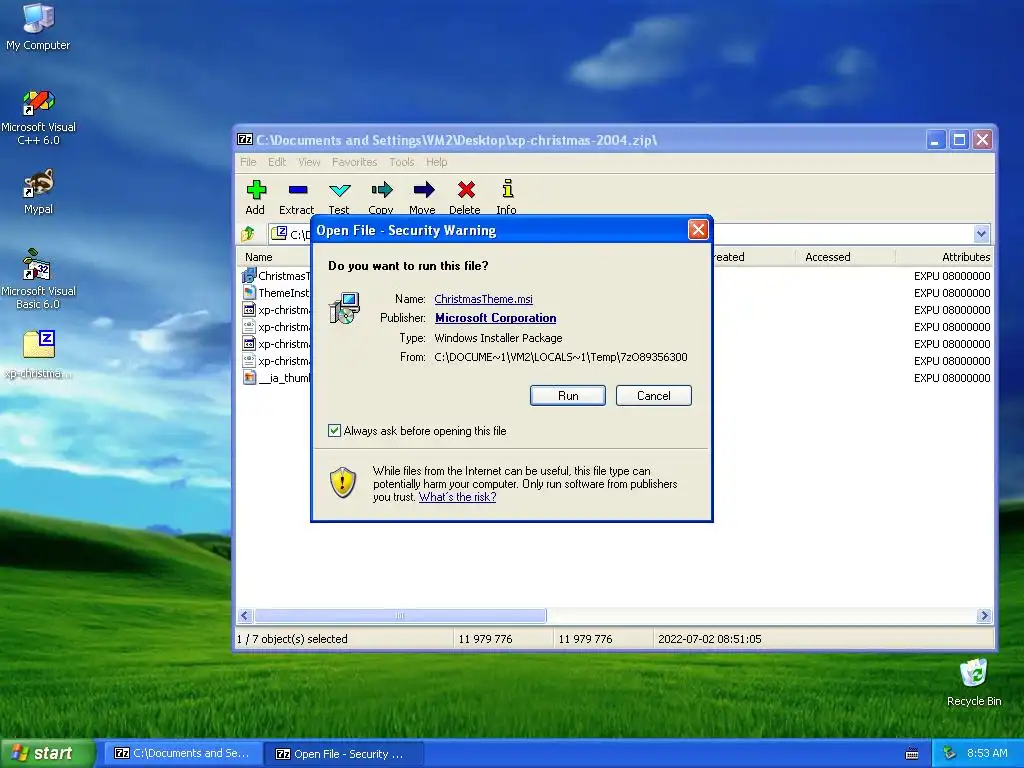
Task: Open the Tools menu in 7-Zip
Action: pos(402,162)
